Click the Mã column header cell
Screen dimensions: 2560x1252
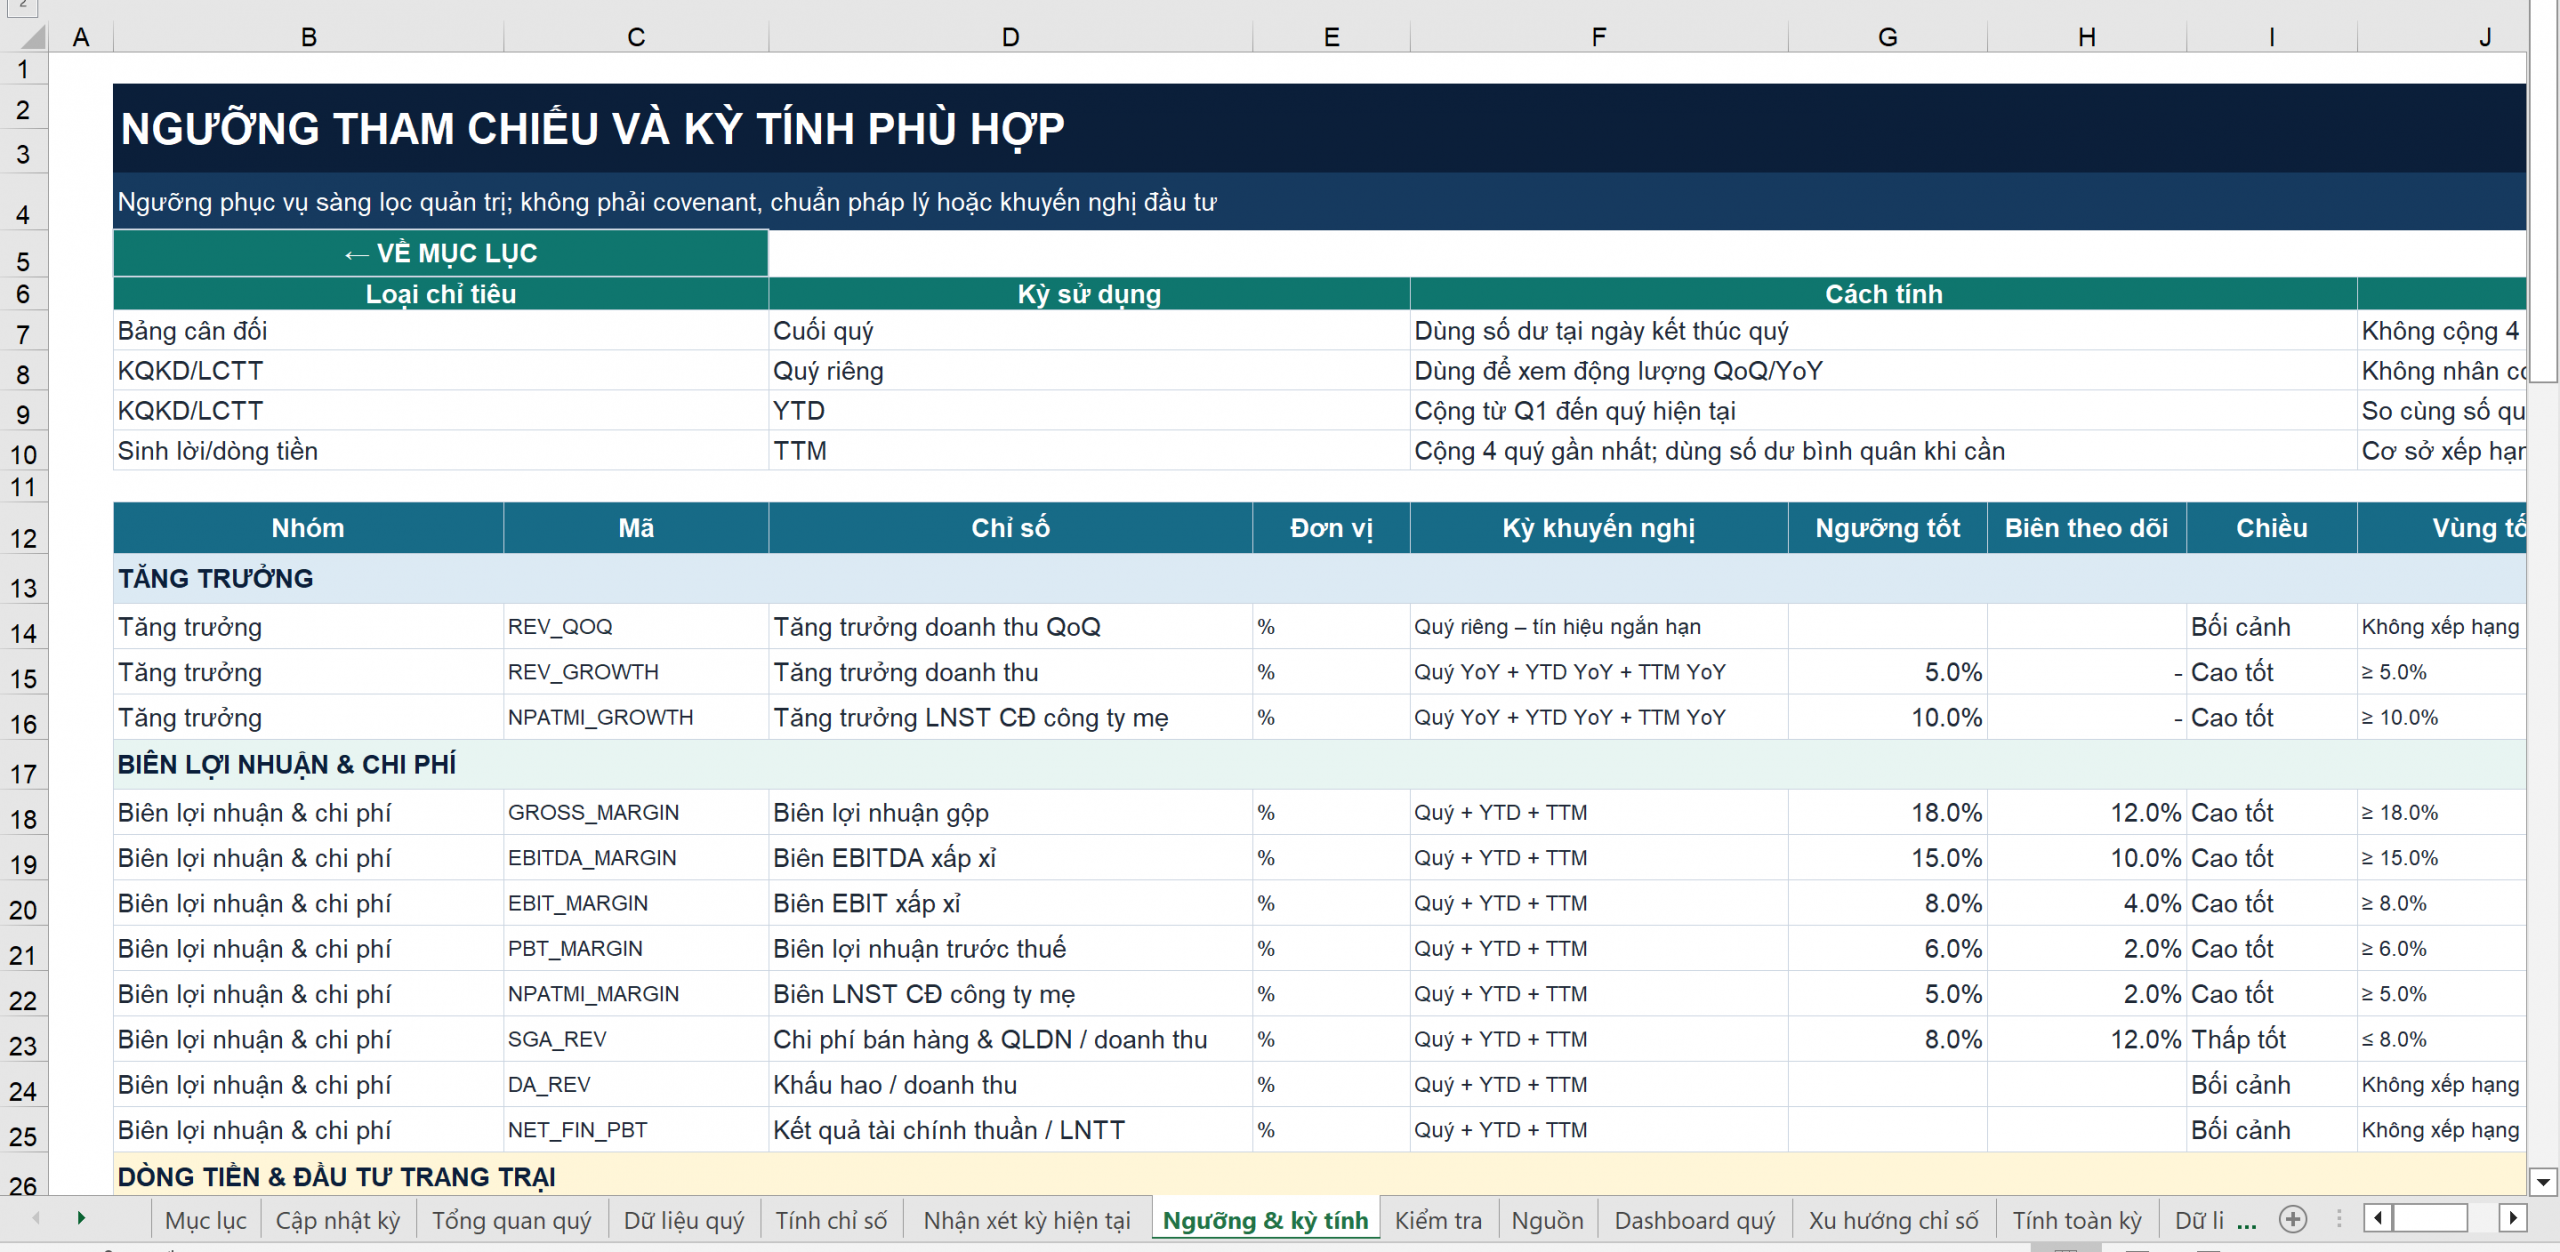[636, 528]
